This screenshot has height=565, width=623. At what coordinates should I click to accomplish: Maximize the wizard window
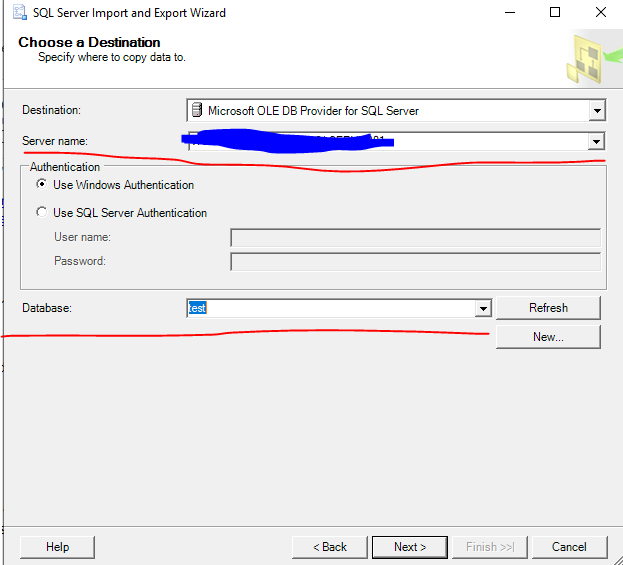coord(555,12)
